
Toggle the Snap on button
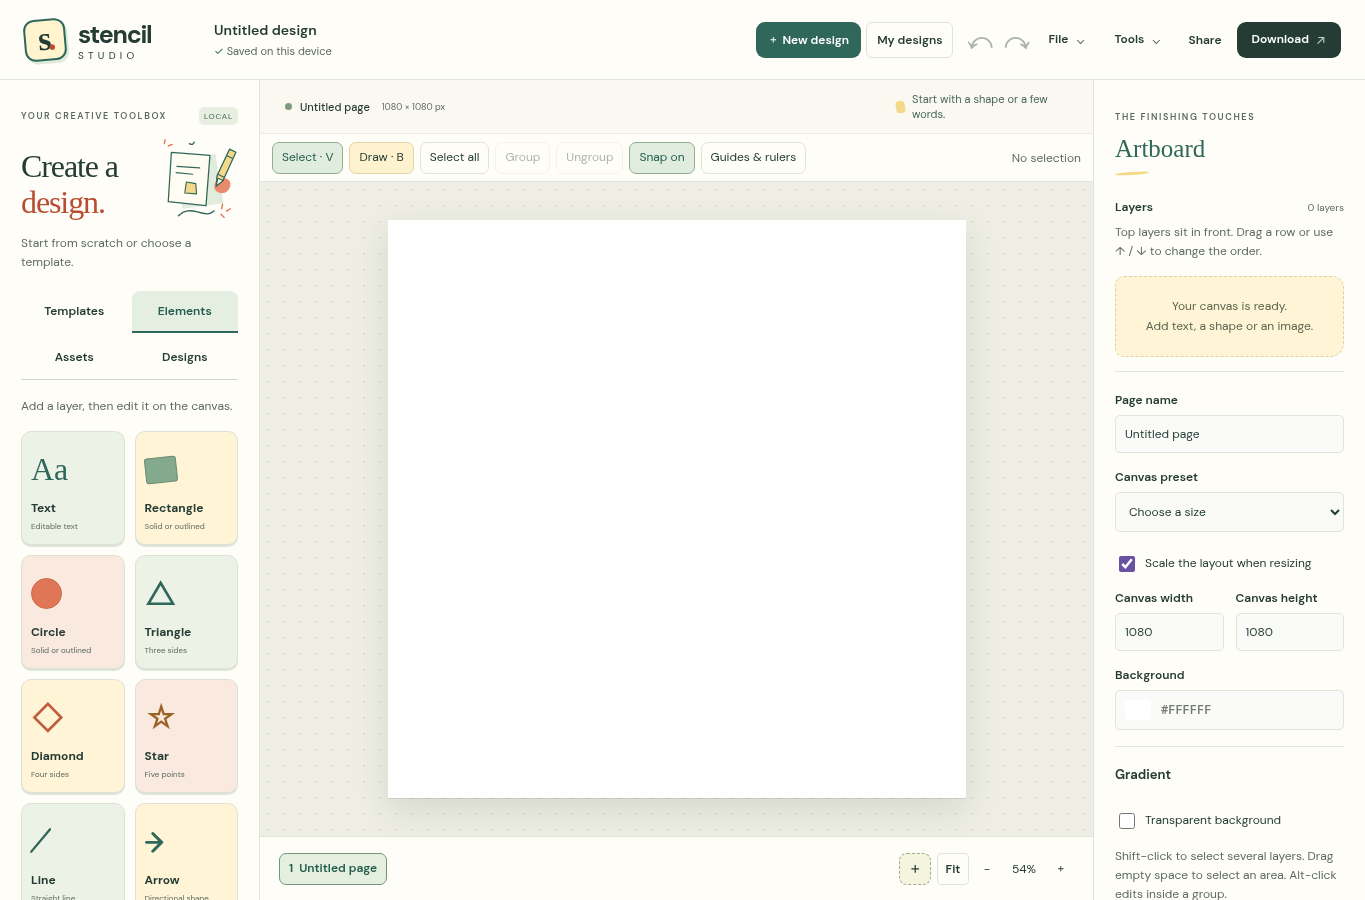pyautogui.click(x=662, y=157)
